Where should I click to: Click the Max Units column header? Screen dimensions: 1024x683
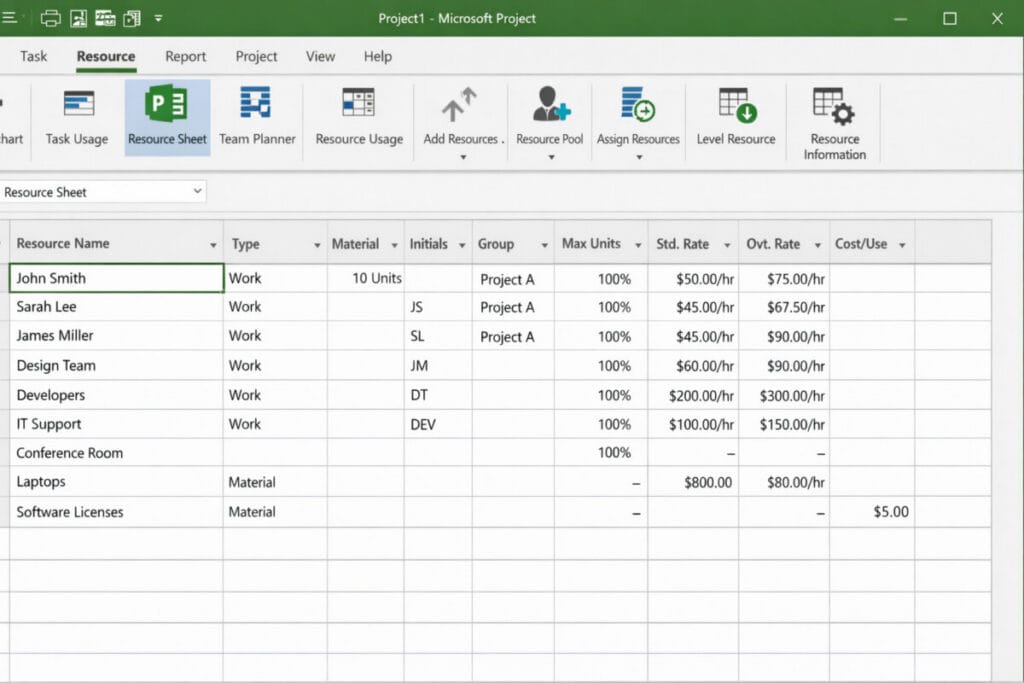click(x=601, y=243)
